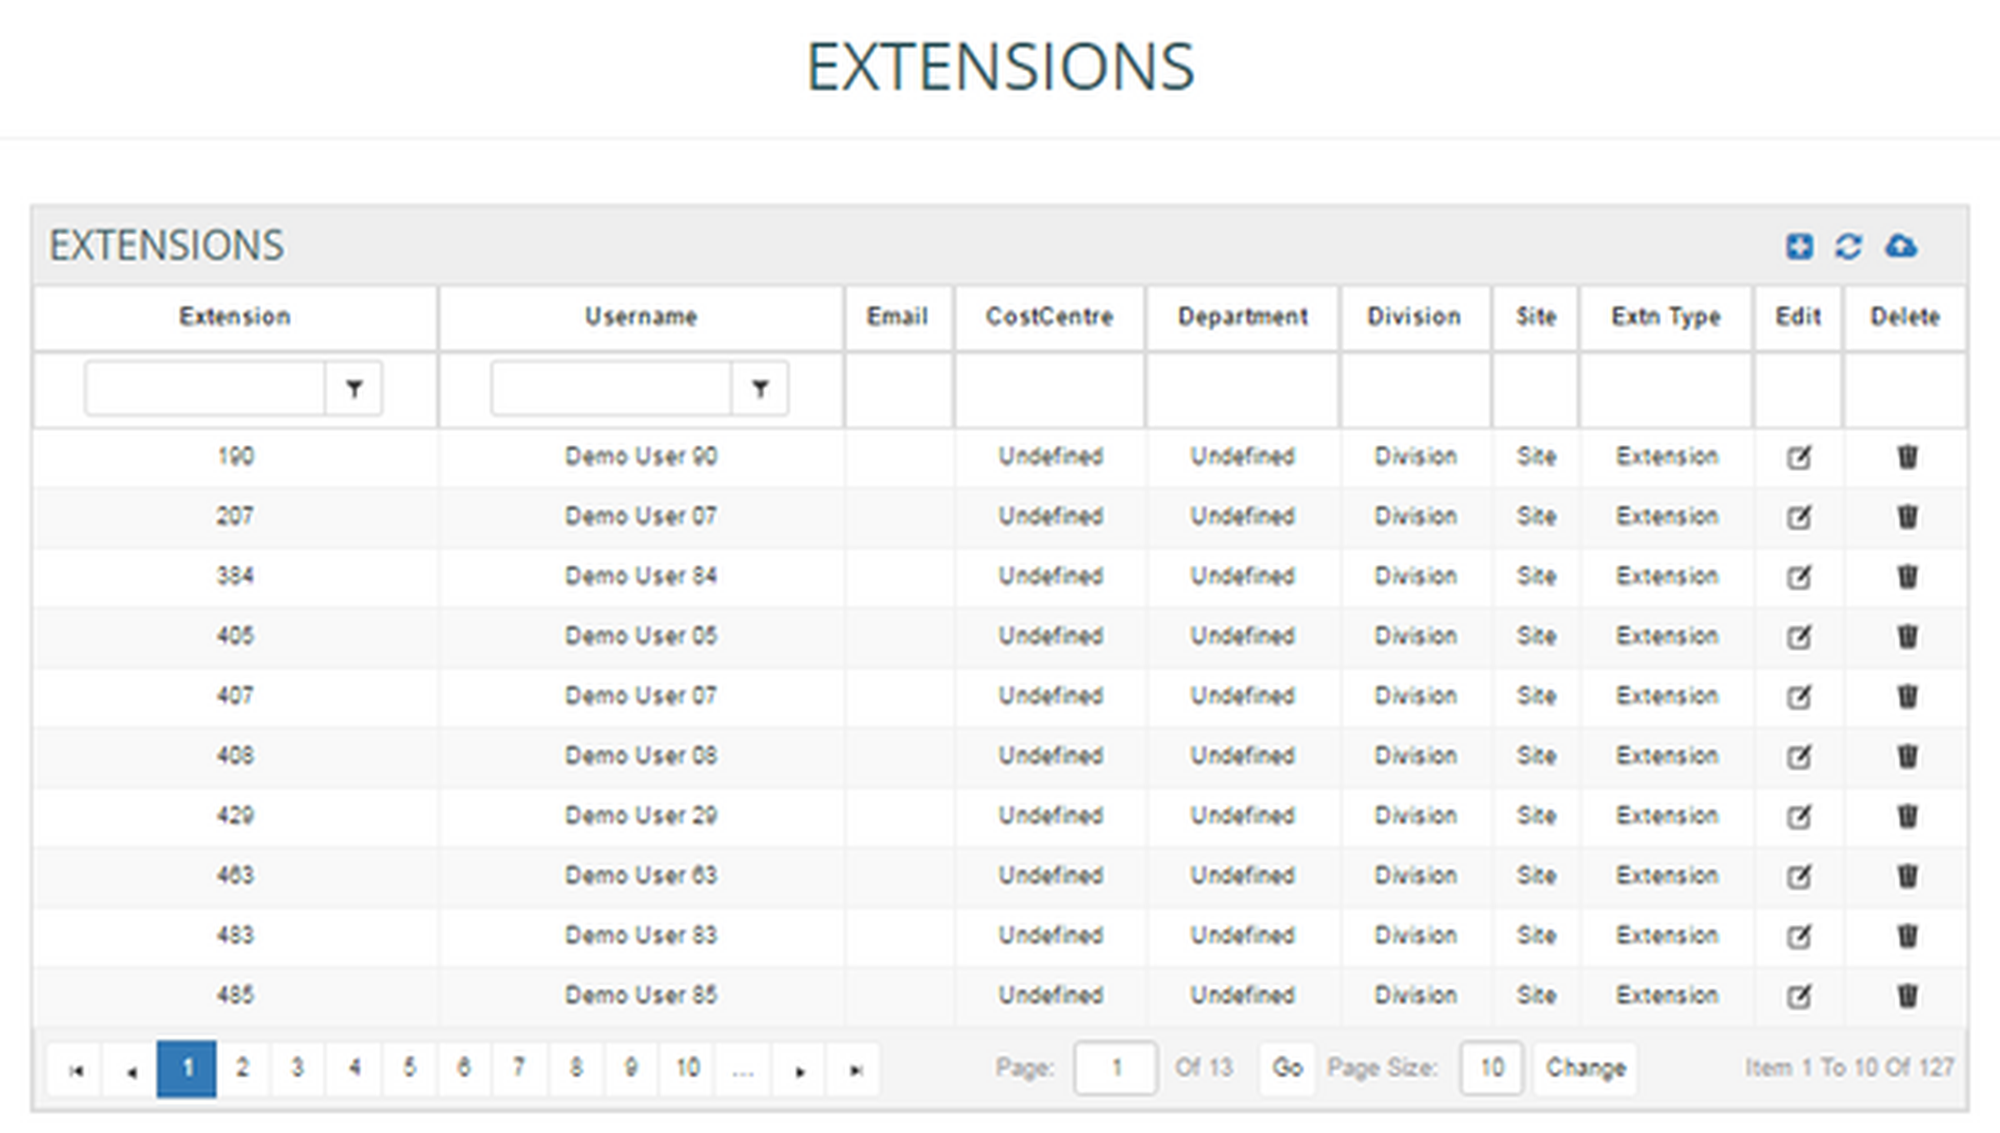The image size is (2000, 1133).
Task: Go to page 2 of results
Action: click(x=242, y=1068)
